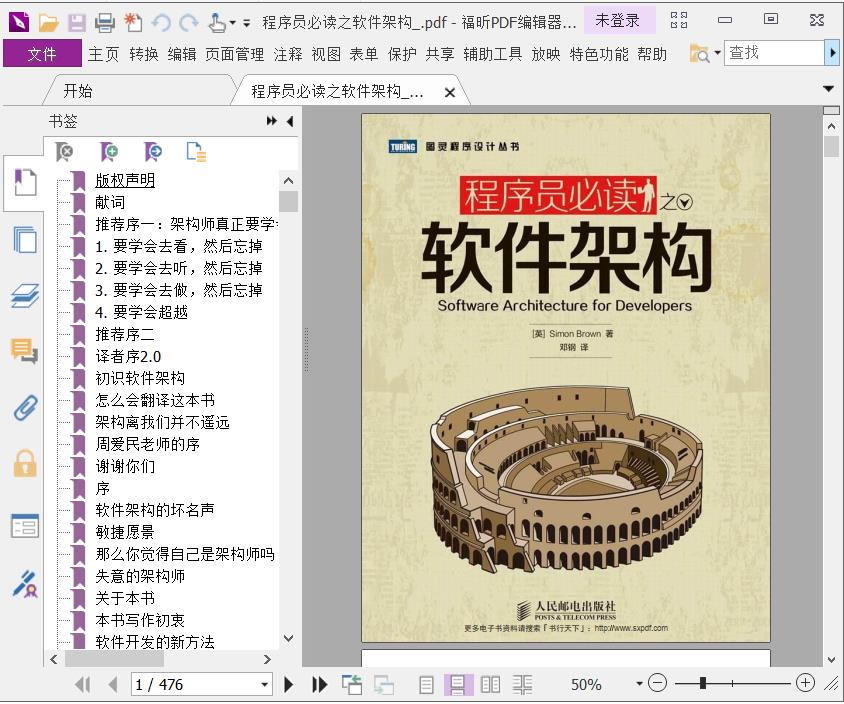Screen dimensions: 844x704
Task: Click the set bookmark destination icon
Action: [x=153, y=152]
